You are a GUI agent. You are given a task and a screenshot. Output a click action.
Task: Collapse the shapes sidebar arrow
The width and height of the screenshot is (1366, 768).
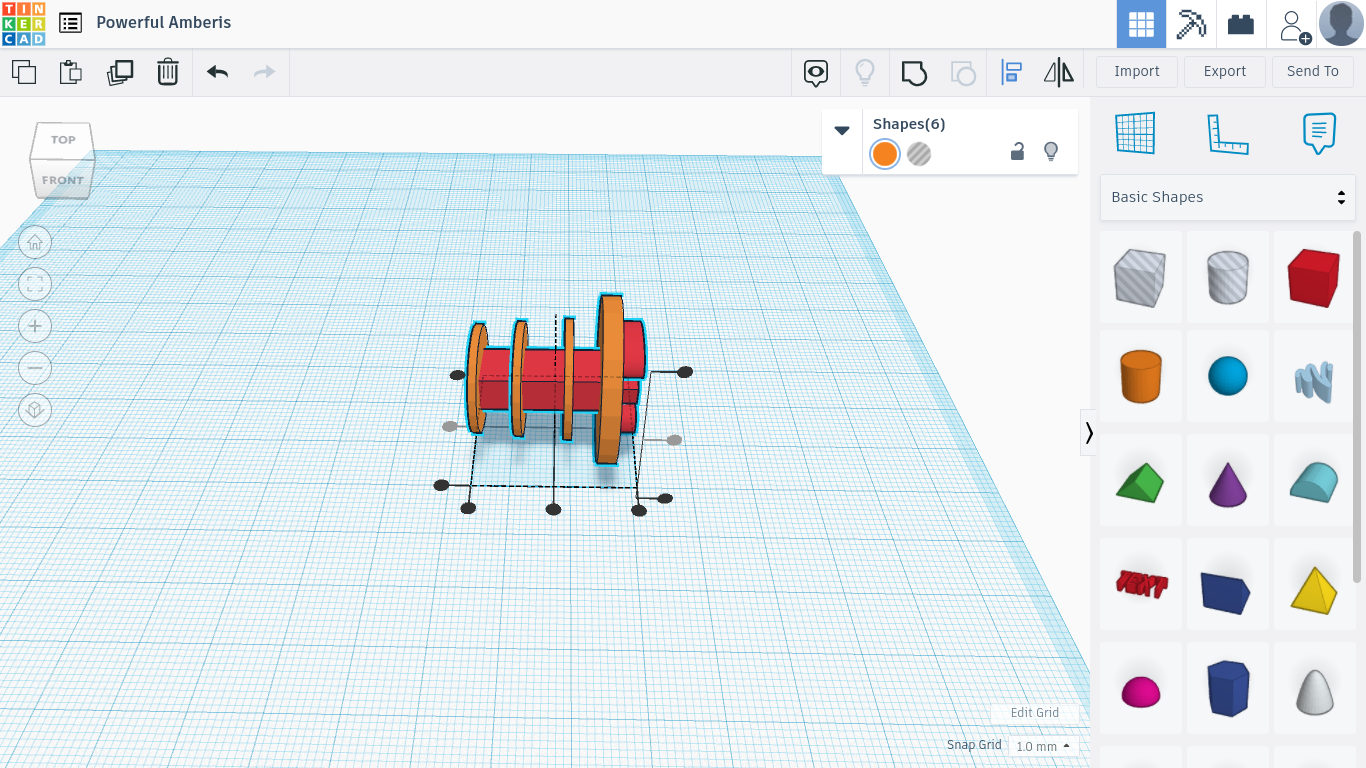tap(1089, 433)
